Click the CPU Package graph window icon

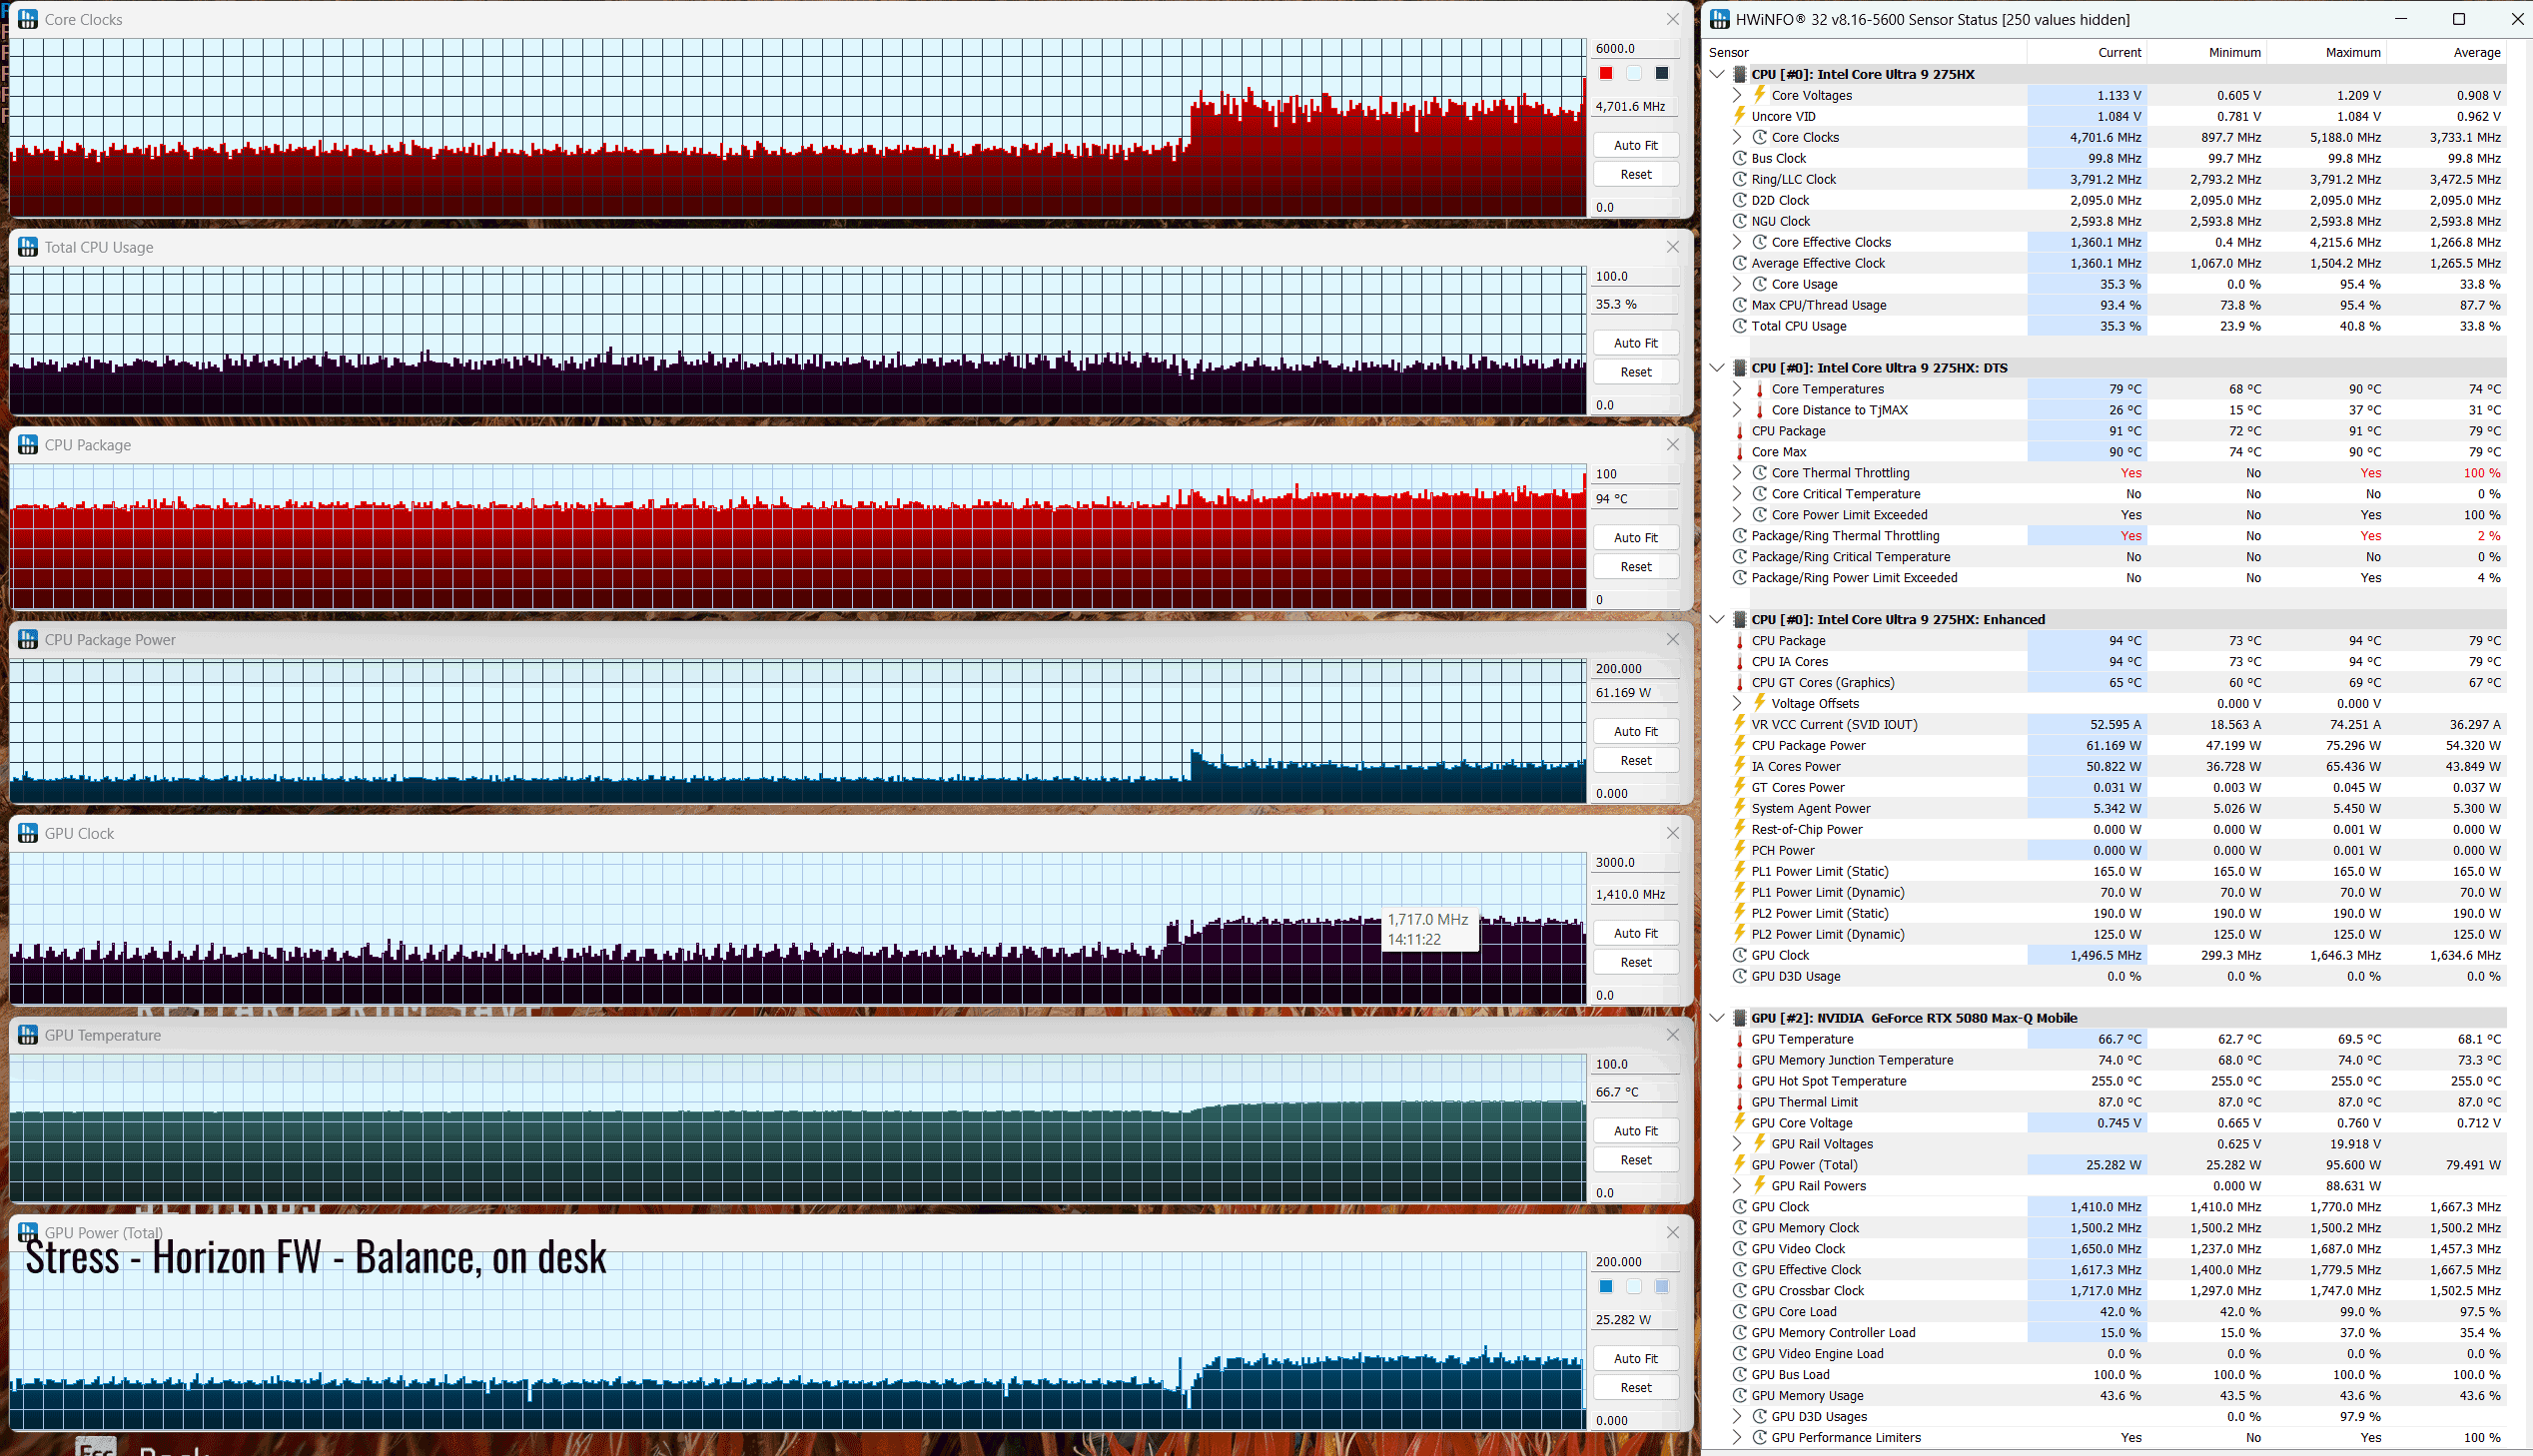pos(28,445)
